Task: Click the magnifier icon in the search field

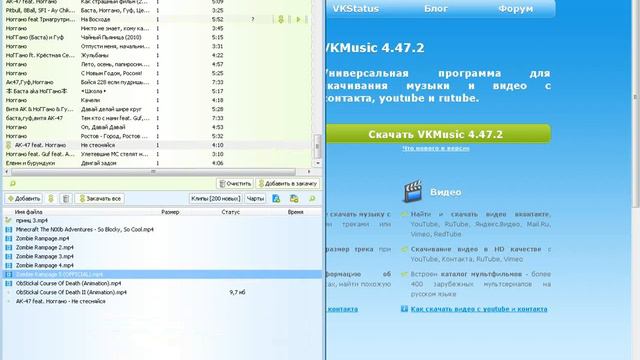Action: [x=13, y=184]
